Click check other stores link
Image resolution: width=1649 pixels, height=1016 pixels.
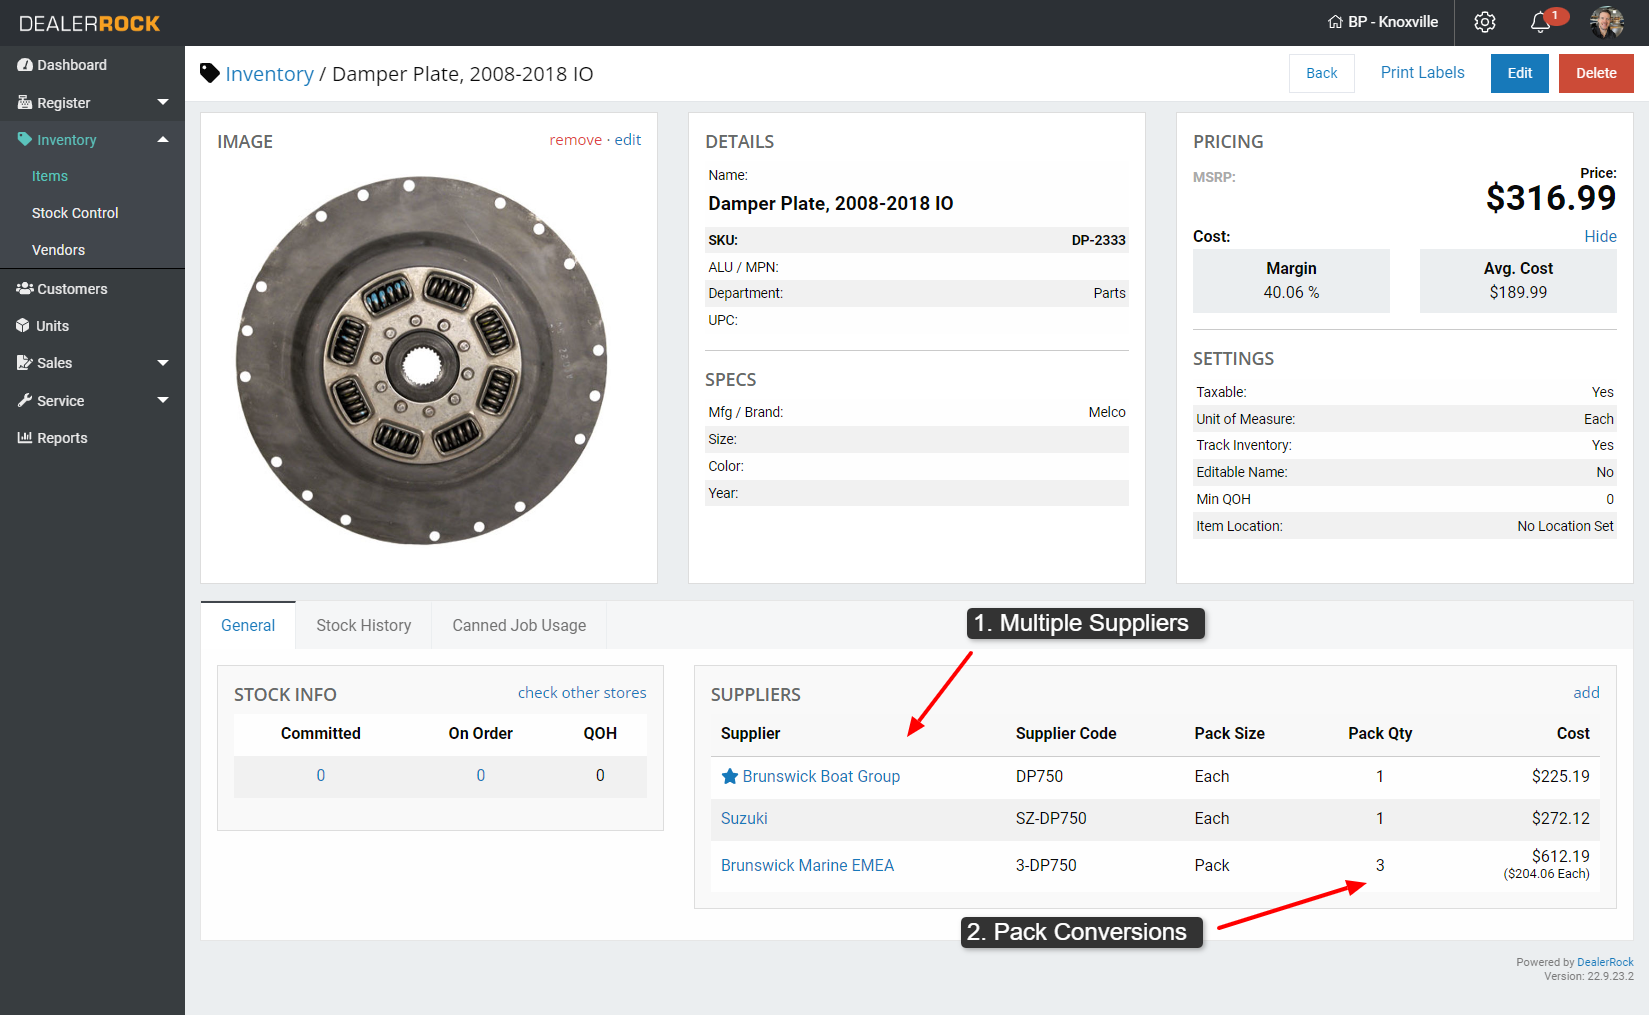582,693
